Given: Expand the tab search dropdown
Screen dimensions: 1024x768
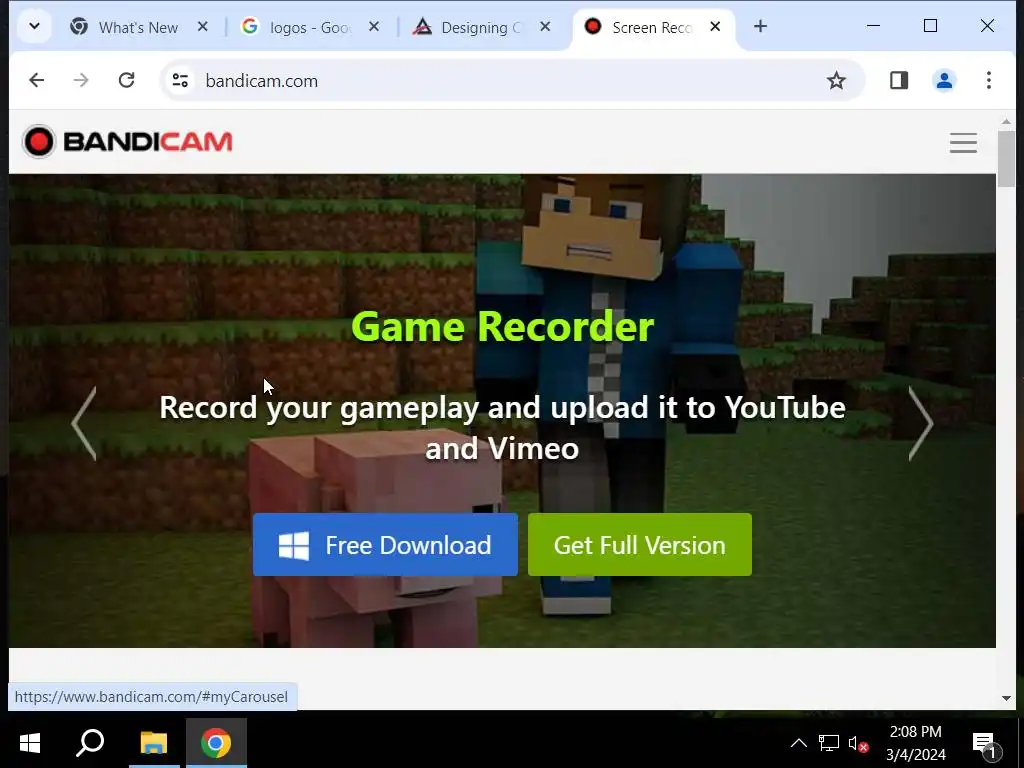Looking at the screenshot, I should tap(35, 27).
